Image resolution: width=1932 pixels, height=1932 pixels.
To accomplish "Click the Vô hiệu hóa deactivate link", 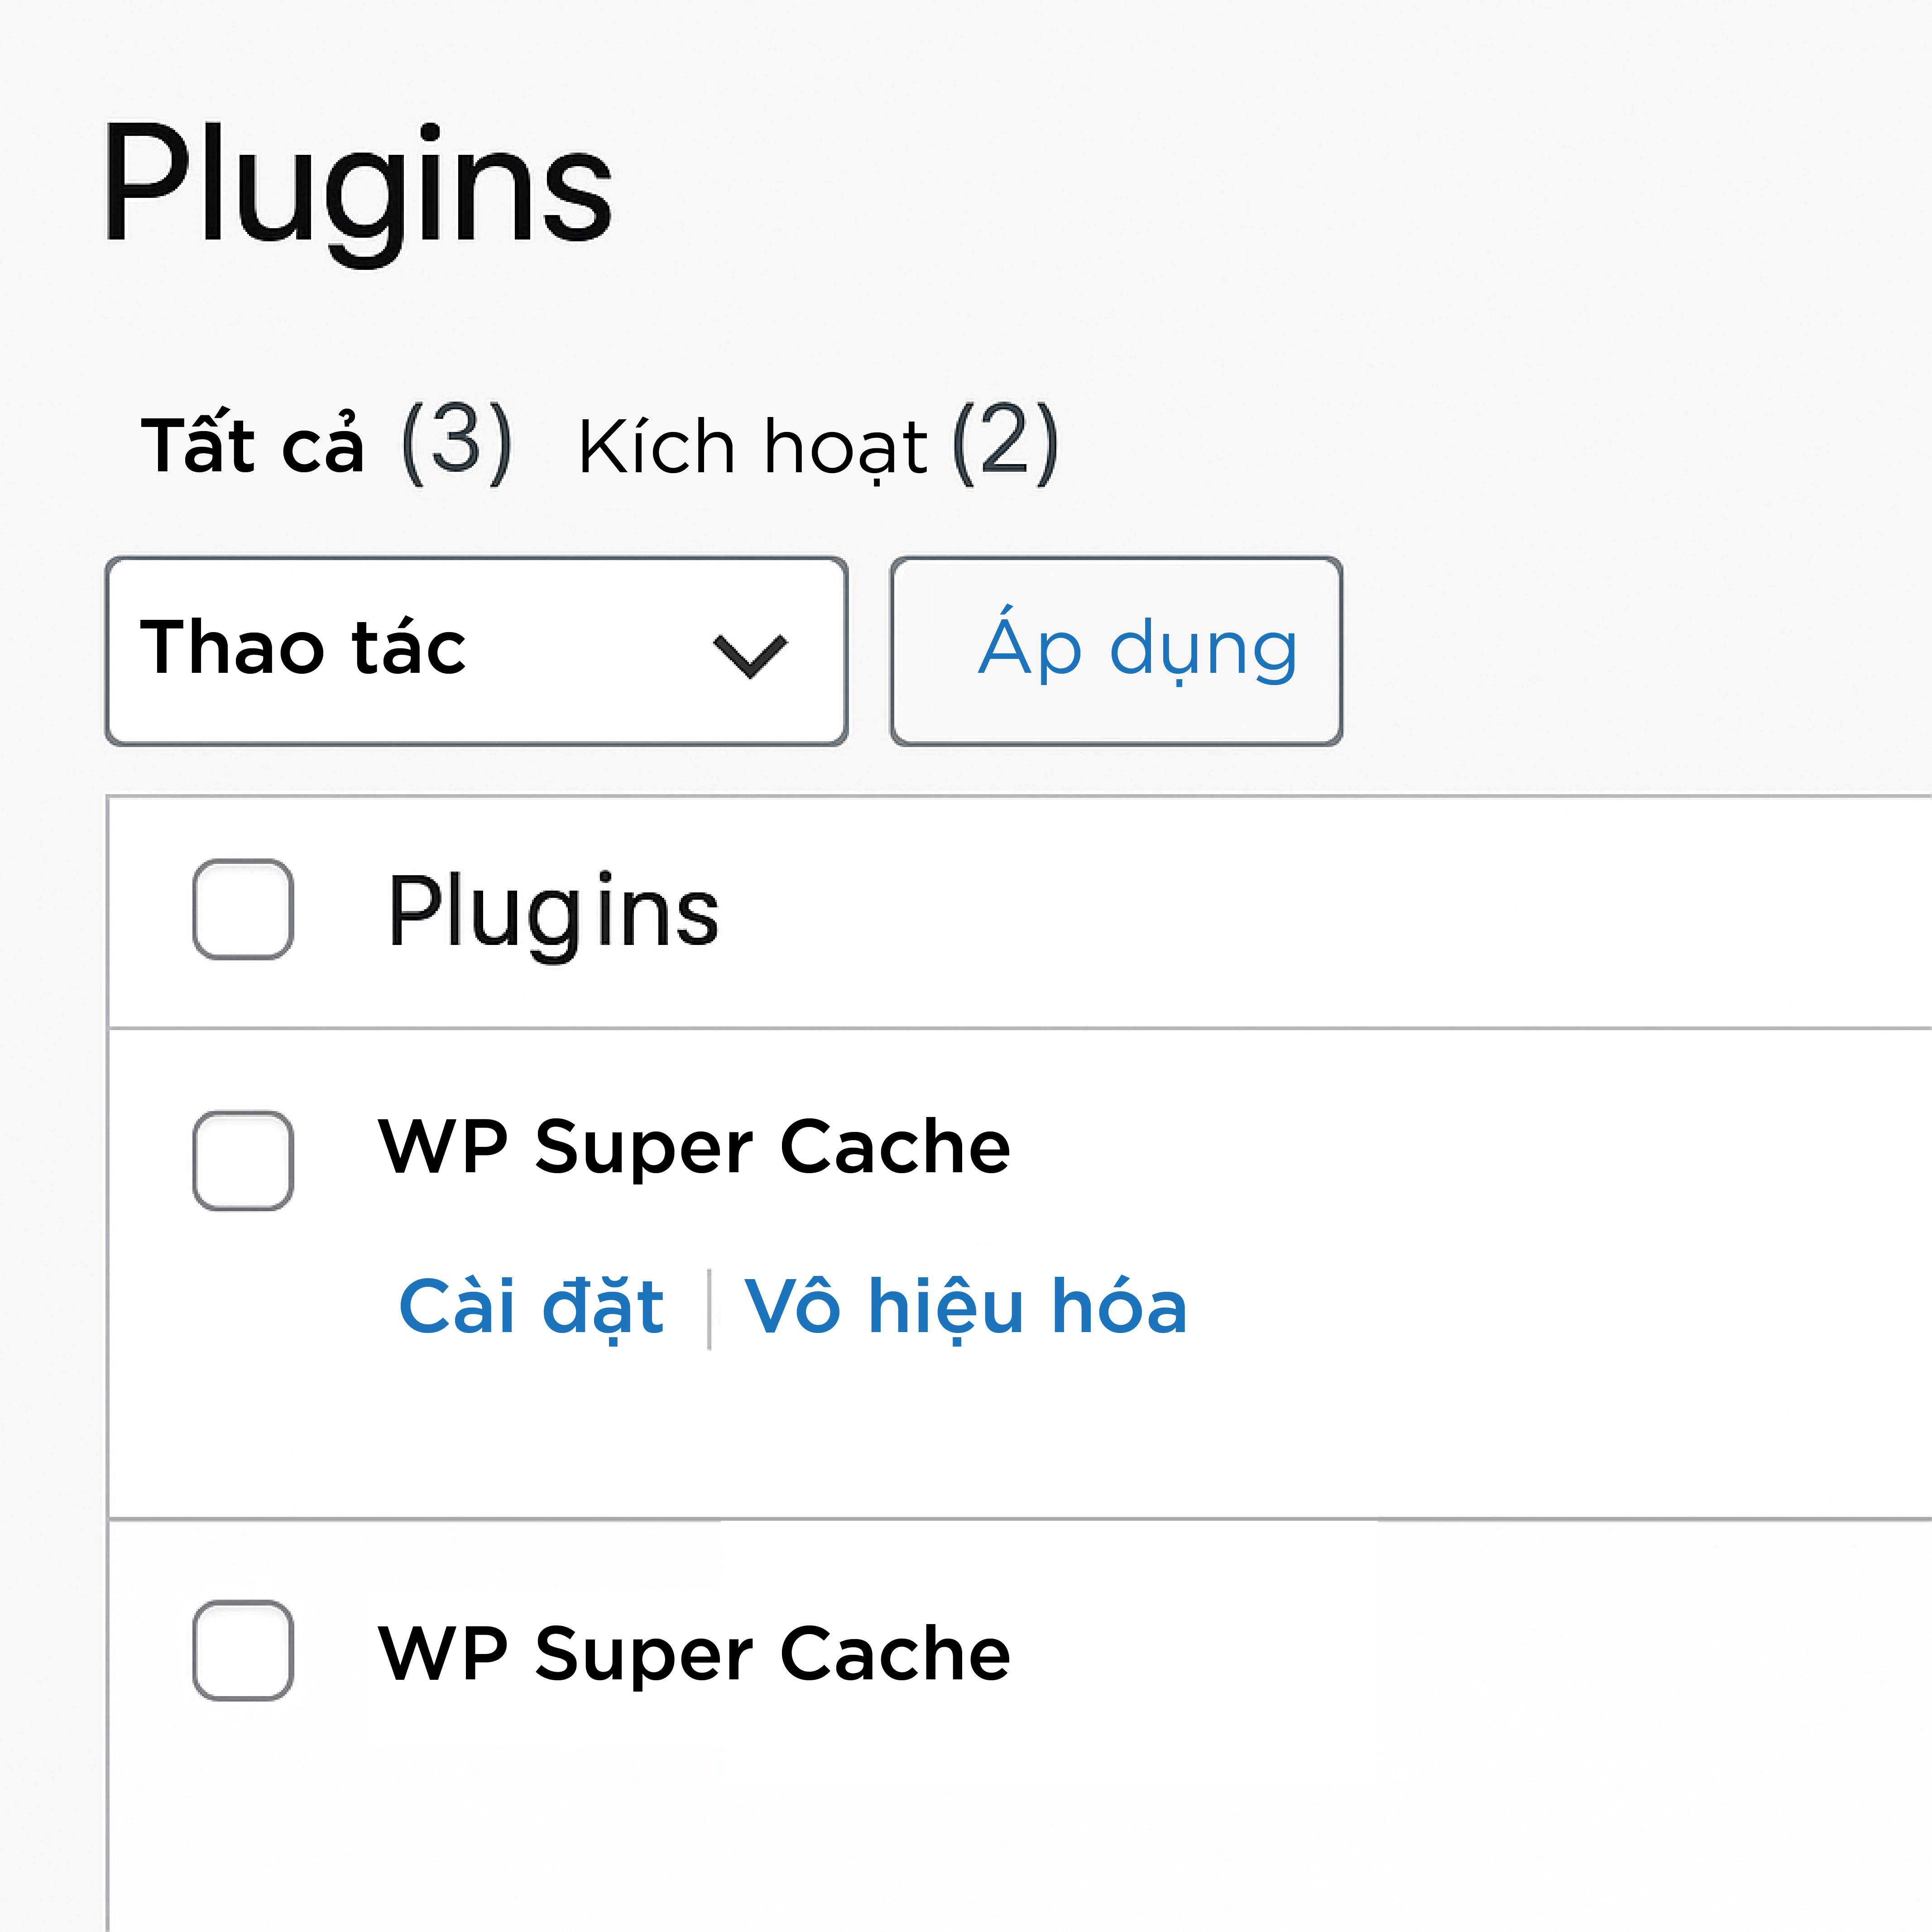I will click(x=965, y=1306).
